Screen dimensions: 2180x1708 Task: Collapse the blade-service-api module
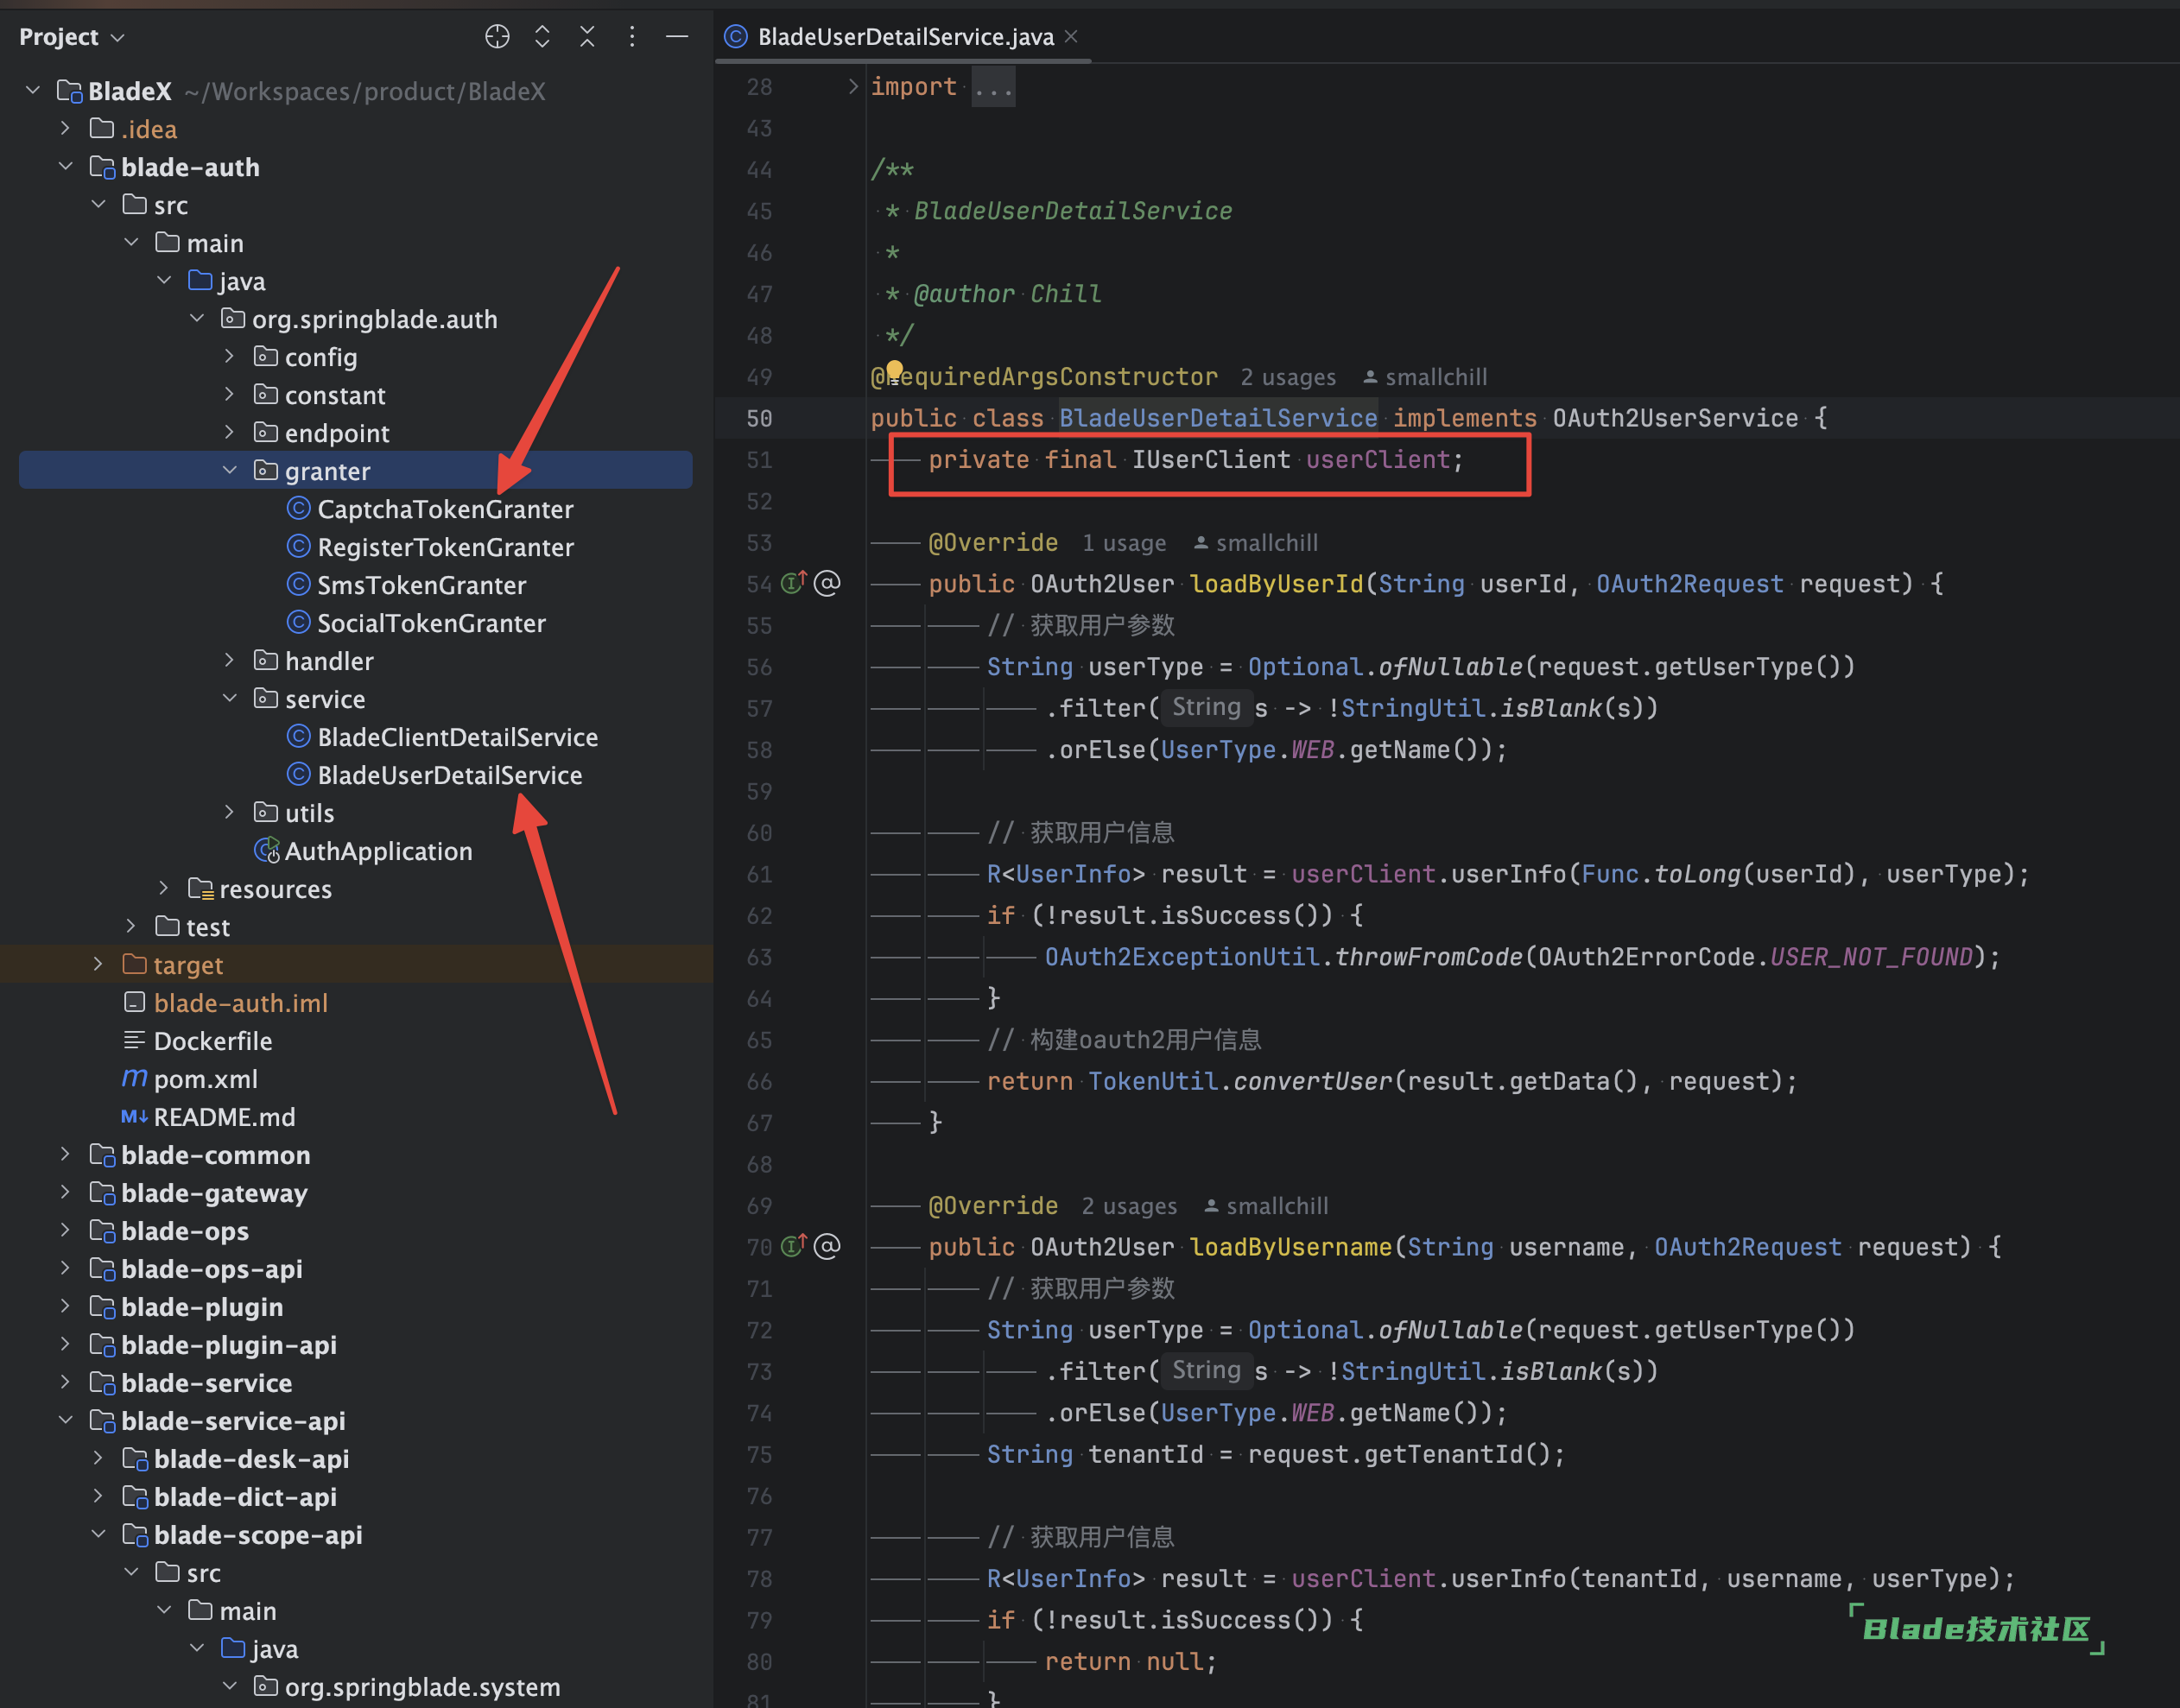66,1421
